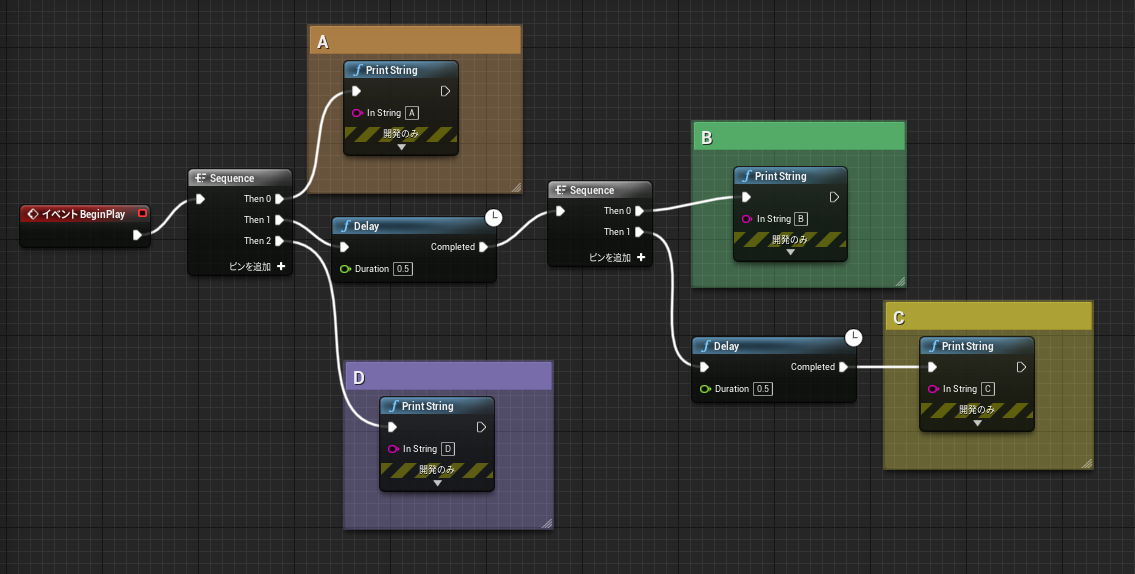This screenshot has width=1135, height=574.
Task: Grab resize handle of comment box A
Action: coord(516,187)
